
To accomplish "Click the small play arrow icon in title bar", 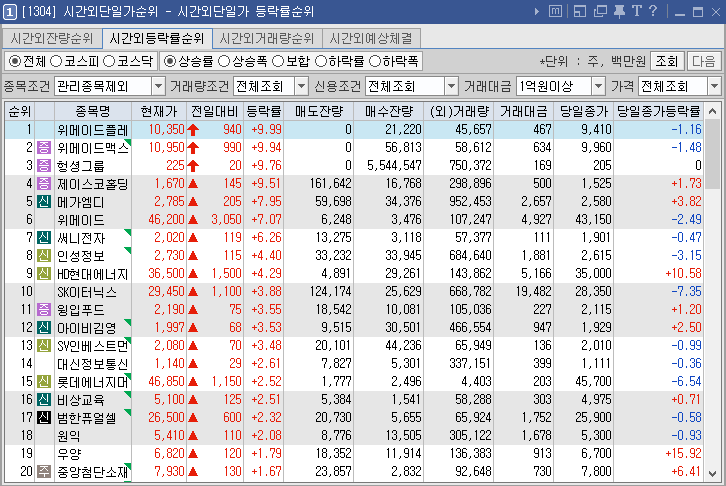I will [x=537, y=11].
